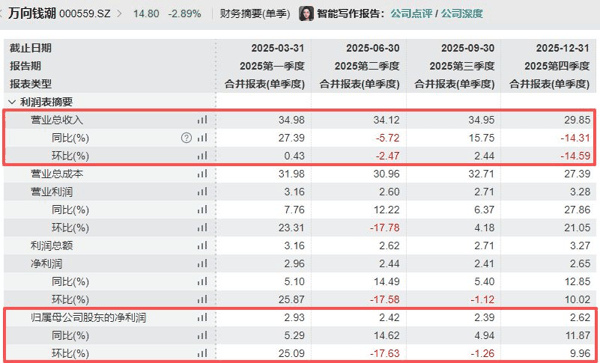Click the arrow after 000559.SZ
The width and height of the screenshot is (600, 363).
[x=119, y=14]
